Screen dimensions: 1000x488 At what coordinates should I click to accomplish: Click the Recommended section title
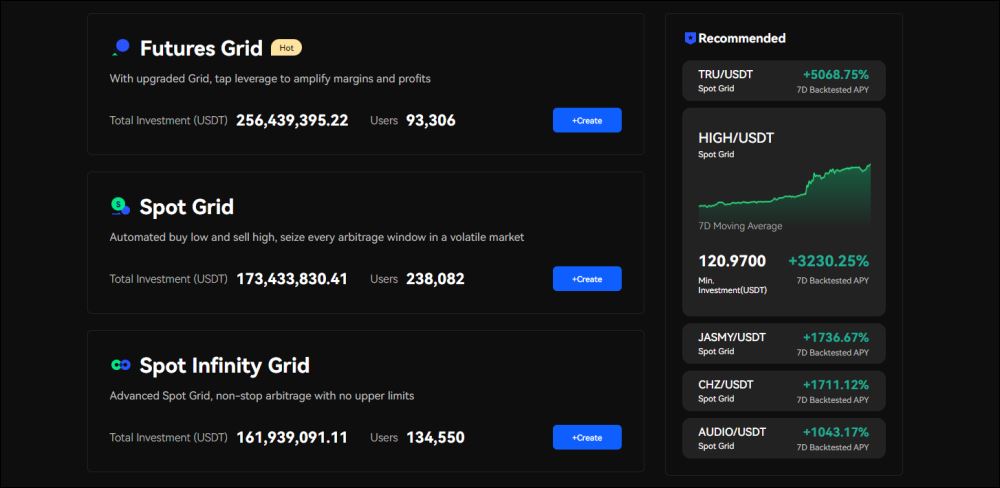pos(742,38)
